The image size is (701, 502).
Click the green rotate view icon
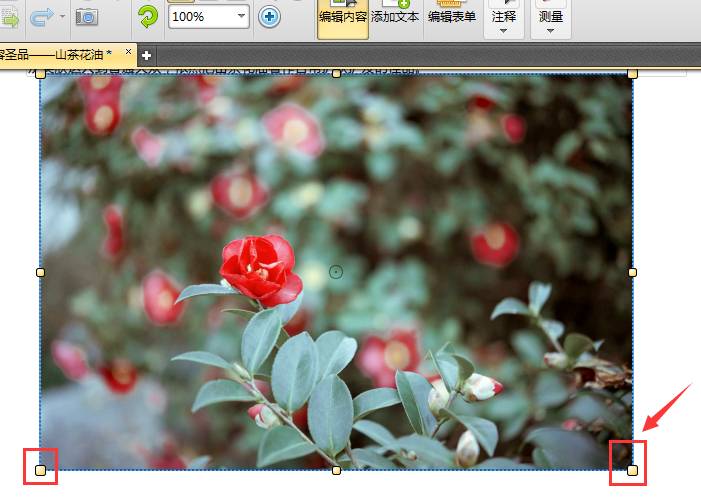[x=148, y=17]
